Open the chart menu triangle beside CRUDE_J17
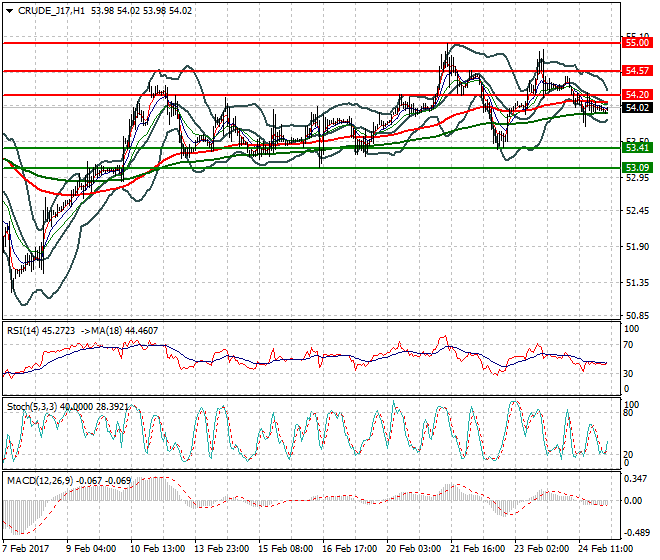660x560 pixels. pos(10,11)
